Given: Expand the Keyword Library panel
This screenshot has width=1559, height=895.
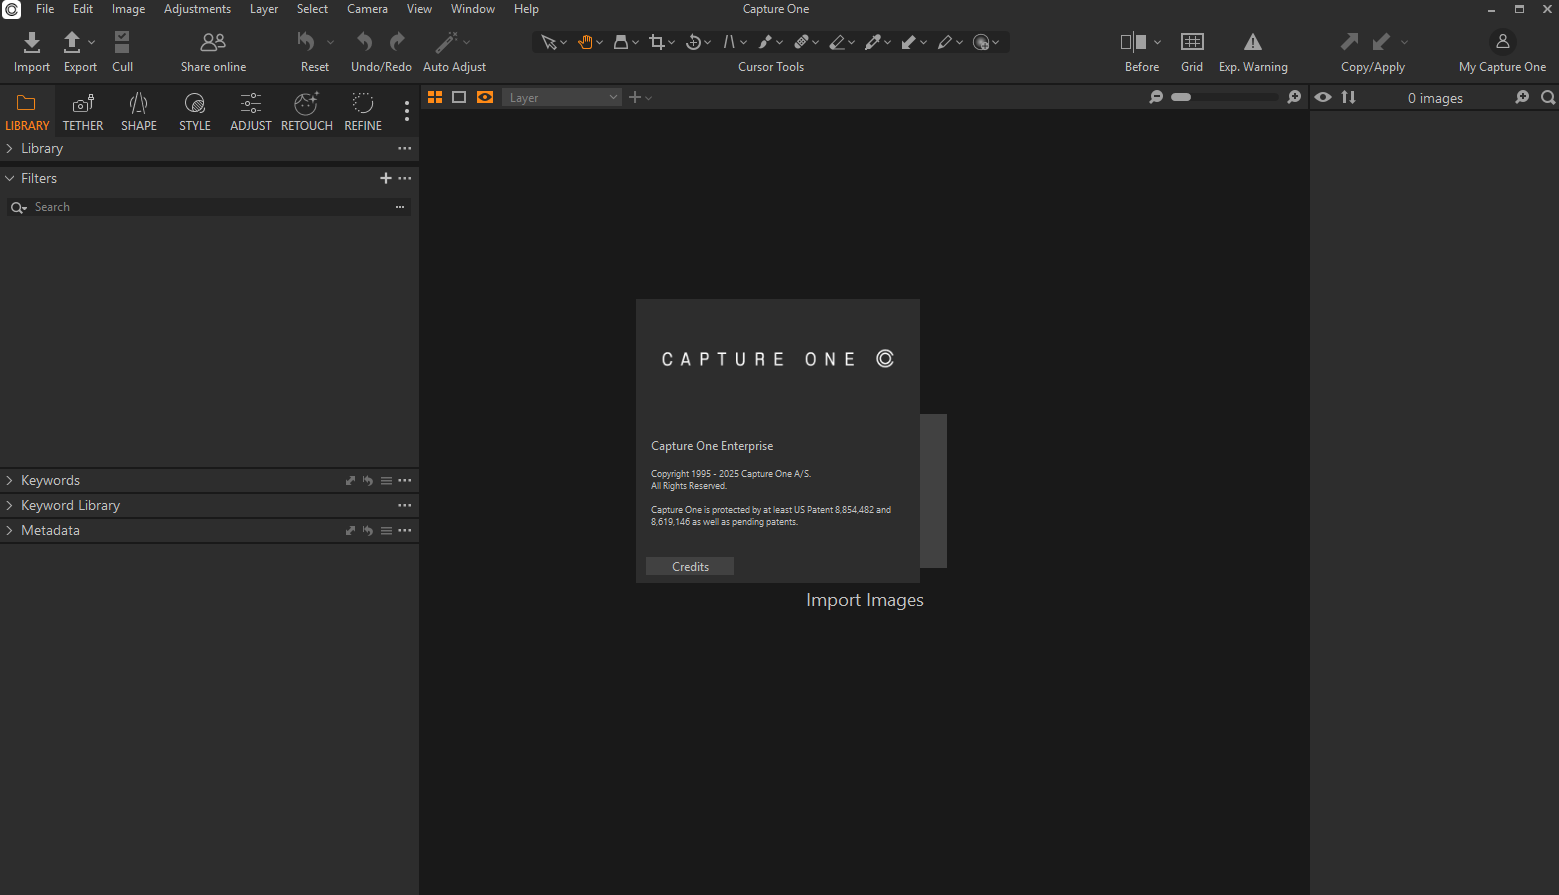Looking at the screenshot, I should click(9, 505).
